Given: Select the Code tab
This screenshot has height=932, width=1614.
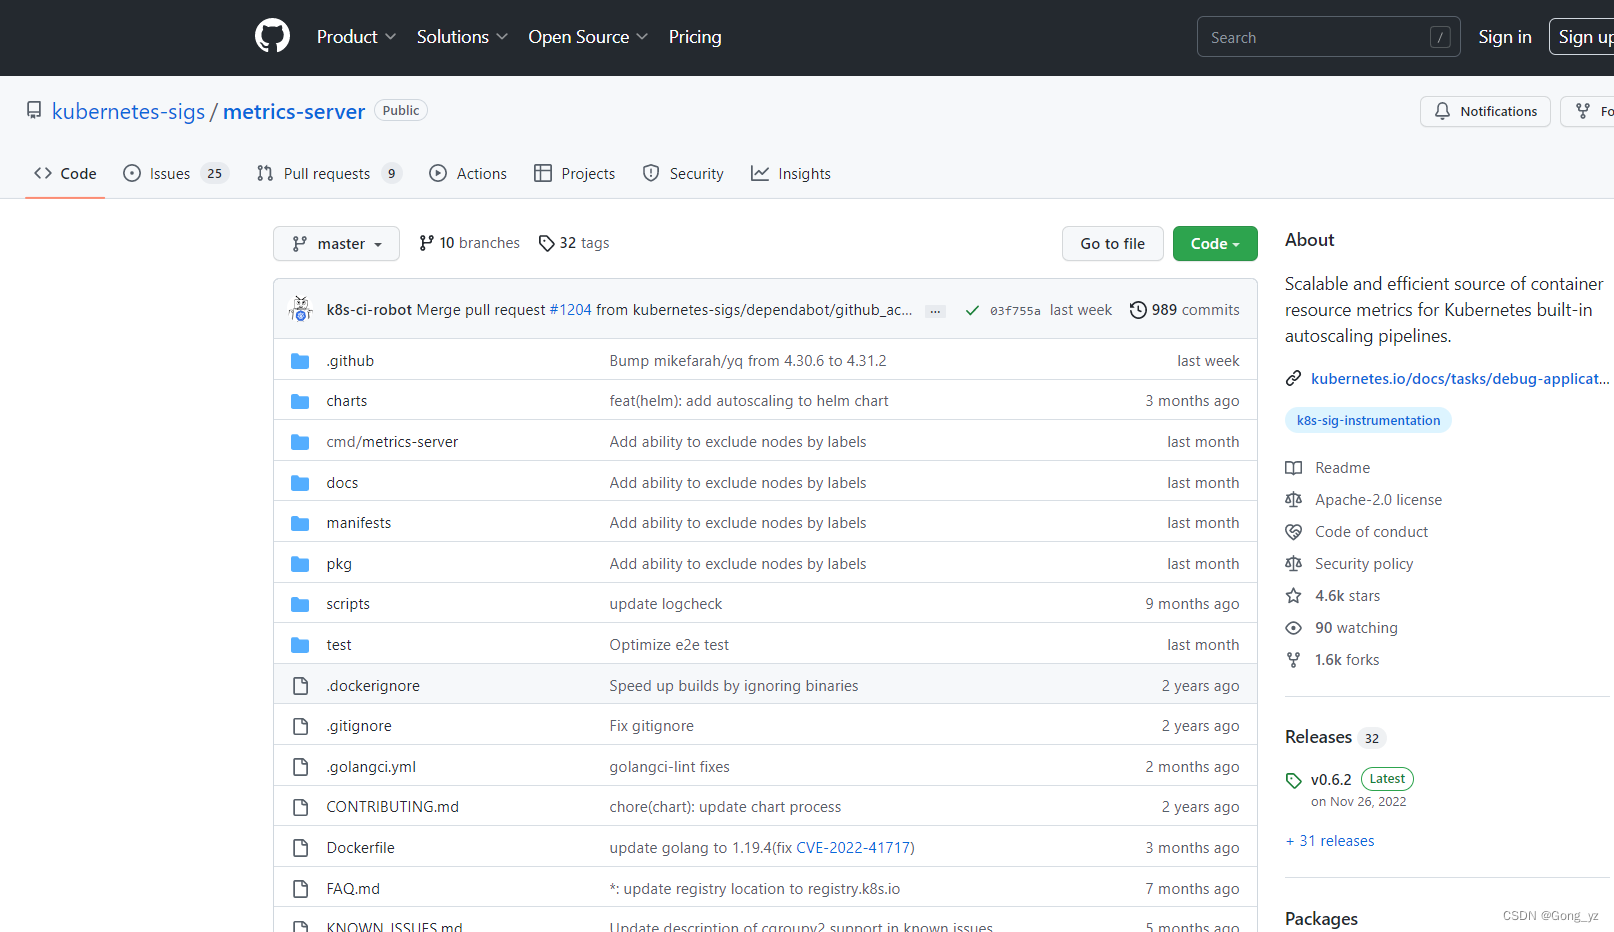Looking at the screenshot, I should click(66, 173).
